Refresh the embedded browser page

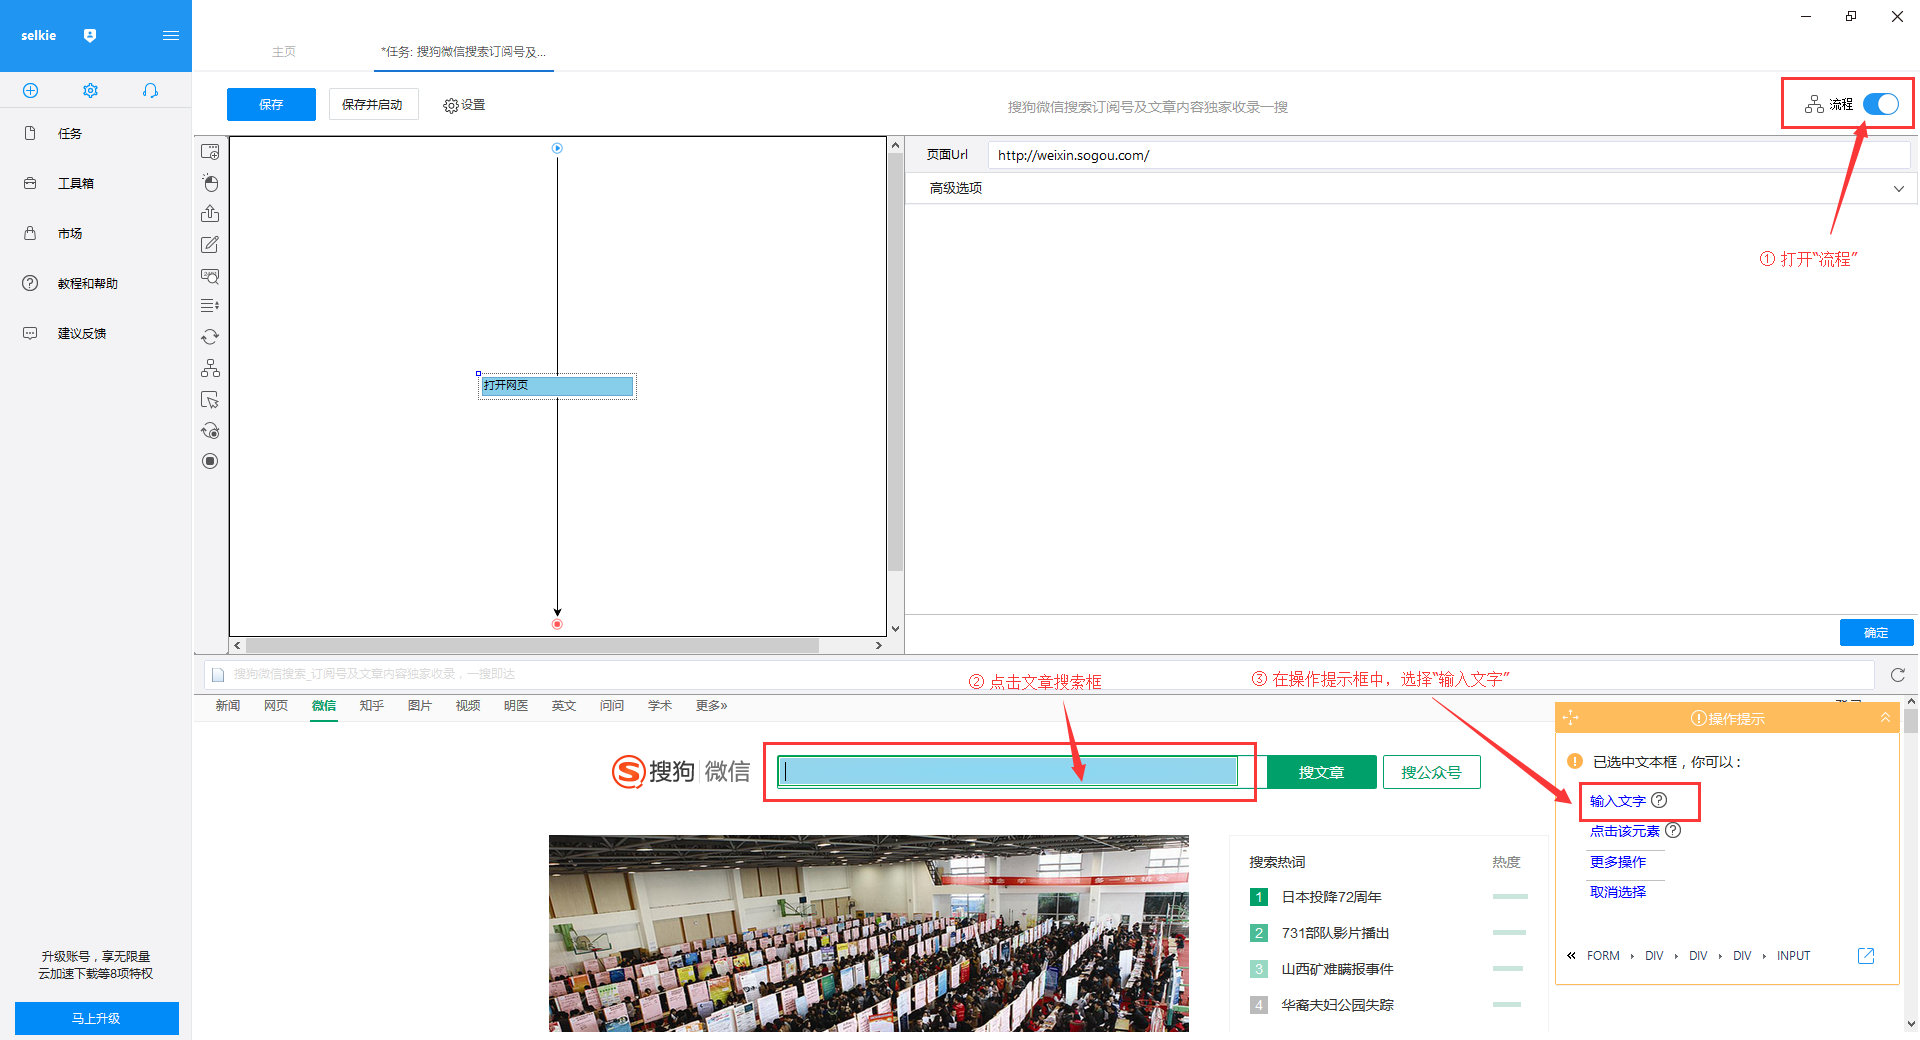click(1897, 675)
